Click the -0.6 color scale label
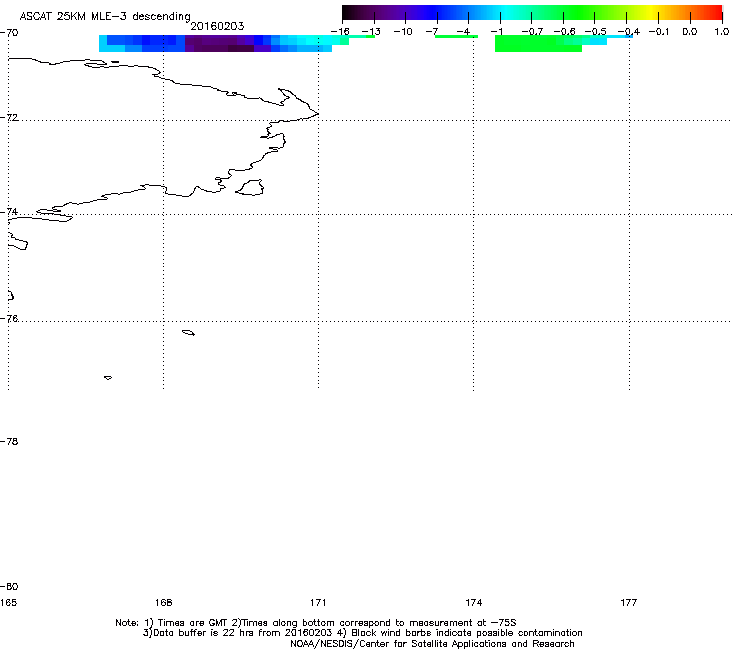 [564, 32]
